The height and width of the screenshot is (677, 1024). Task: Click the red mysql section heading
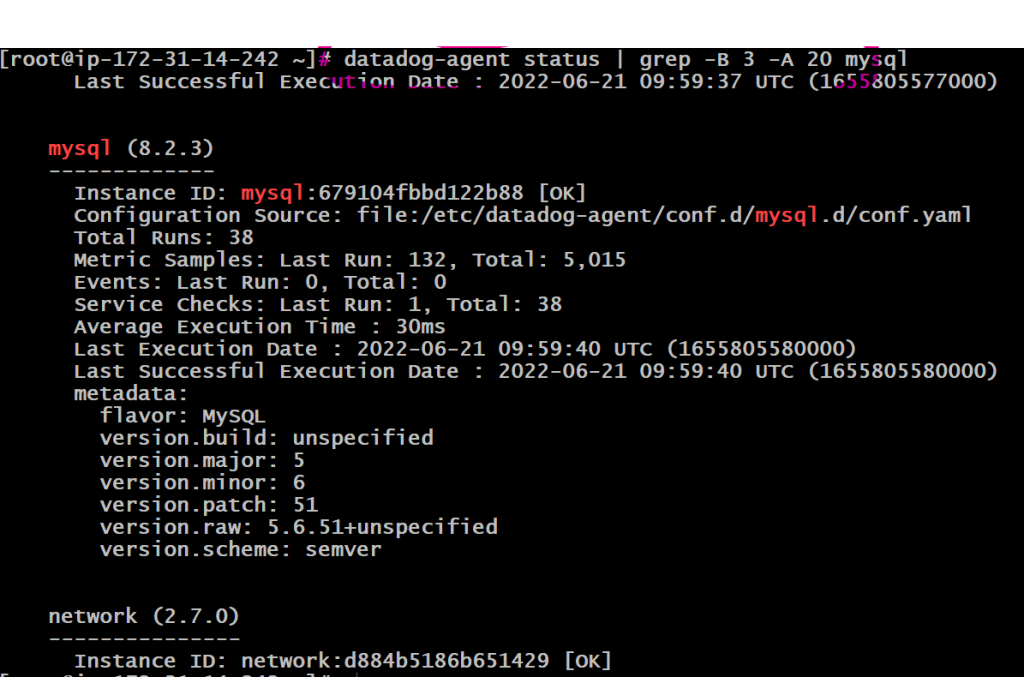79,149
